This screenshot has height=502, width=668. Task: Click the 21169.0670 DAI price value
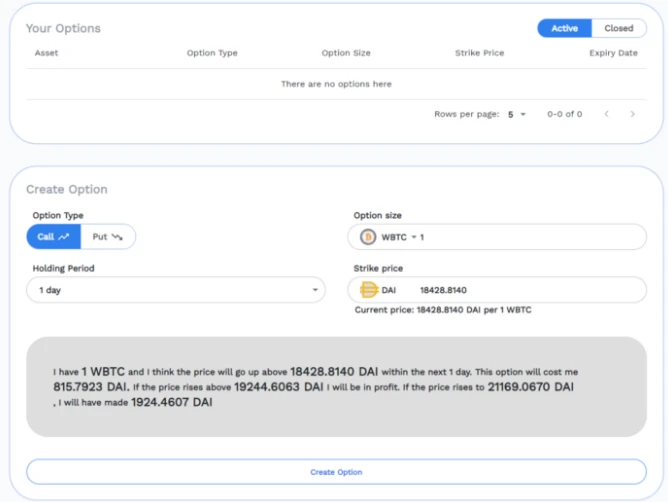[x=531, y=387]
